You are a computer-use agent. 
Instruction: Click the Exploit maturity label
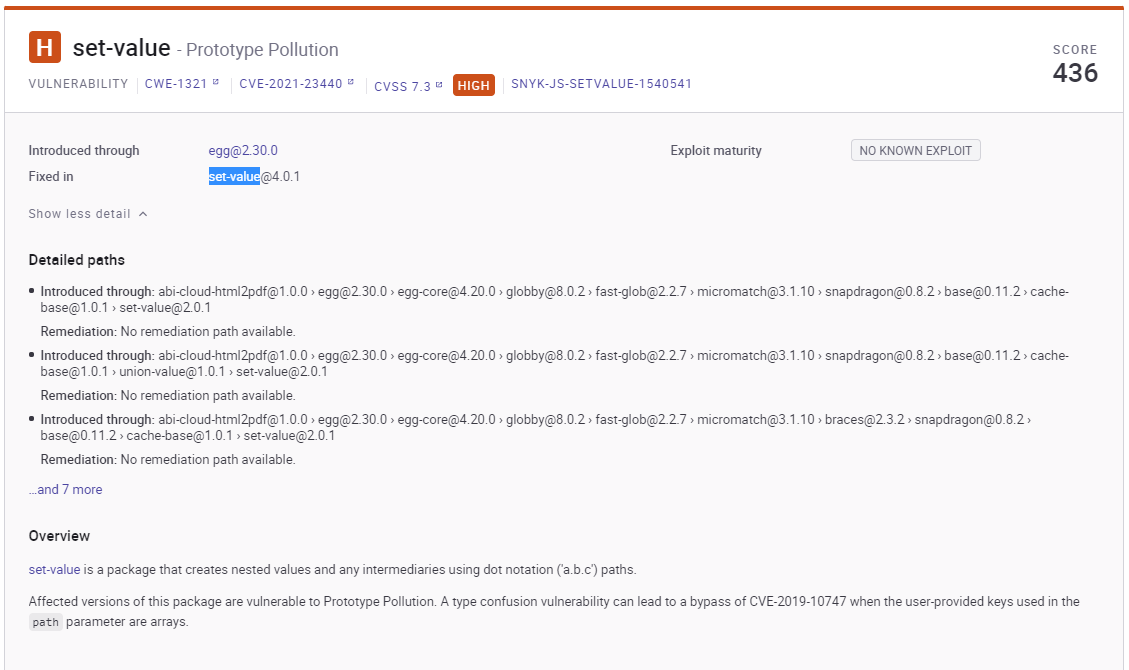tap(716, 150)
